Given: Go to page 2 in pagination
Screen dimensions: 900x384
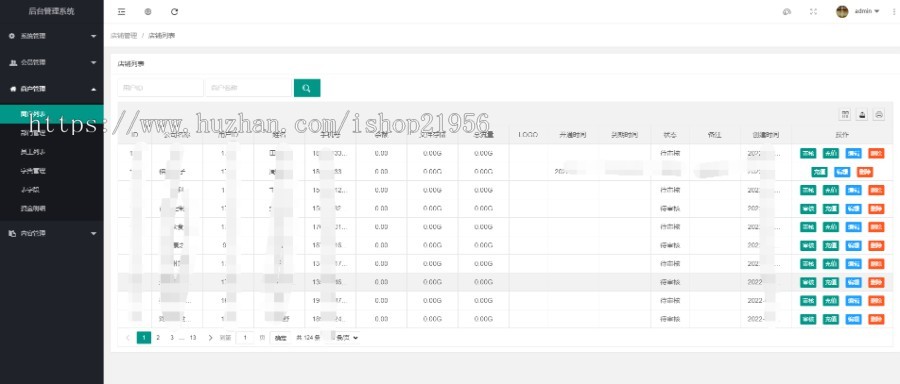Looking at the screenshot, I should click(x=158, y=338).
